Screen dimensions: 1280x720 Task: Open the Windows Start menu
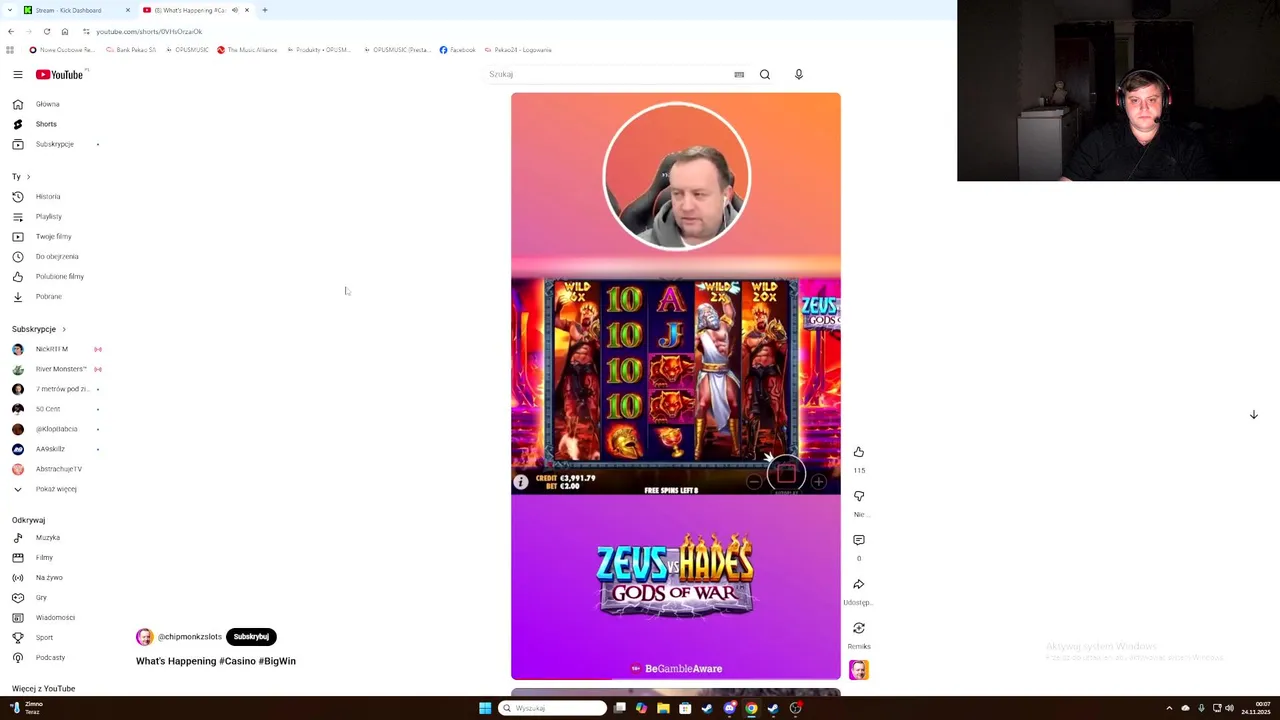[x=485, y=708]
